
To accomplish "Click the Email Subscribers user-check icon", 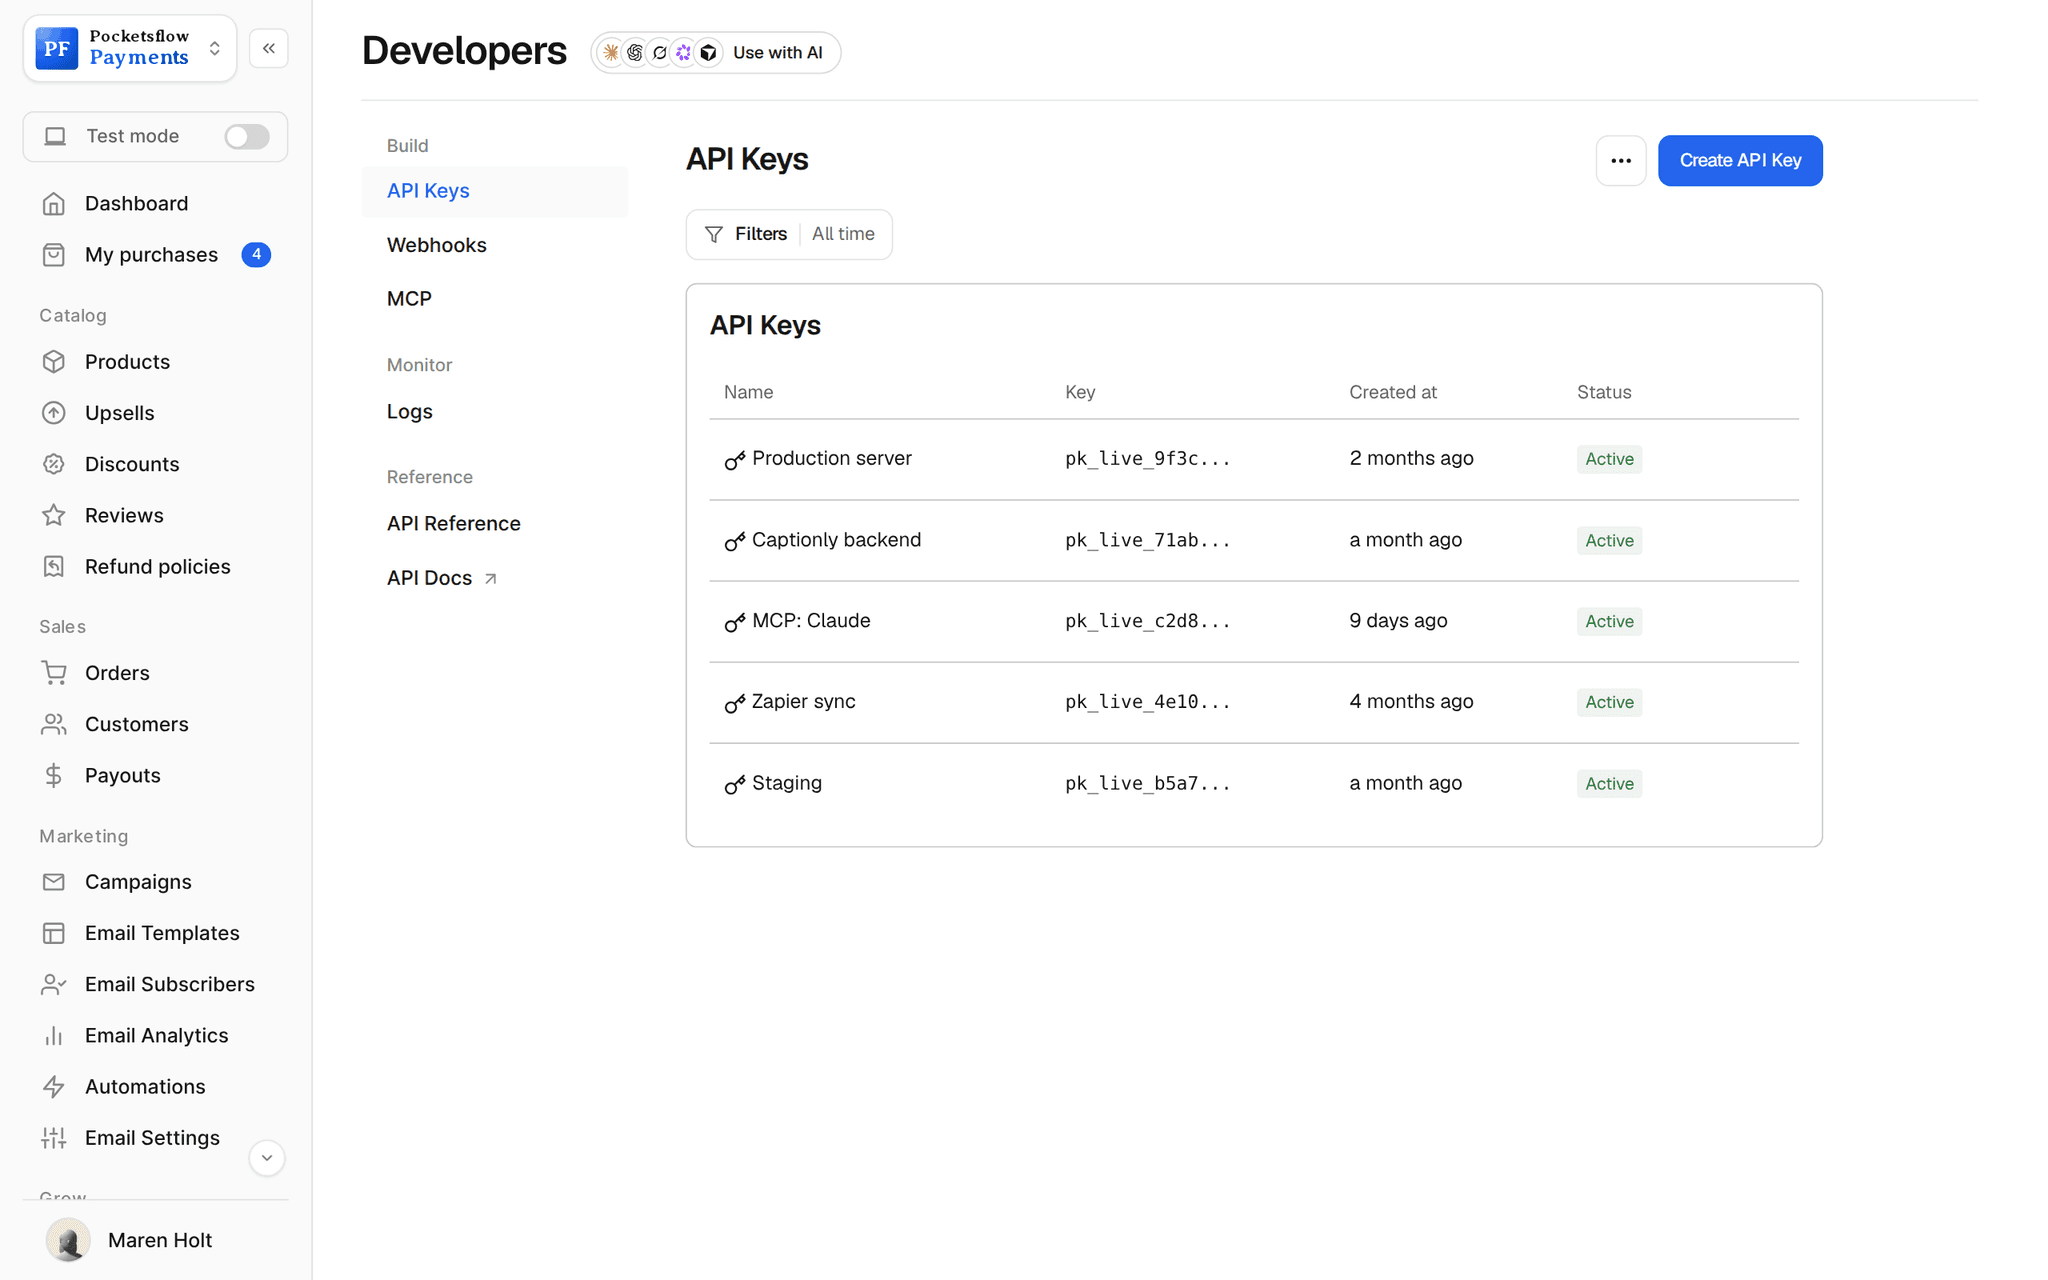I will point(54,985).
